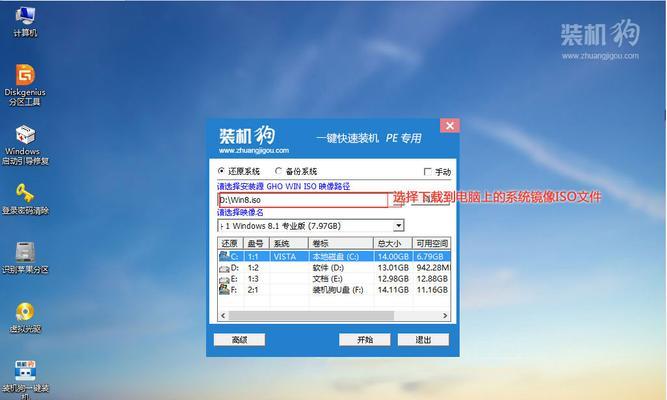Viewport: 667px width, 400px height.
Task: Click the 高级 button
Action: 239,340
